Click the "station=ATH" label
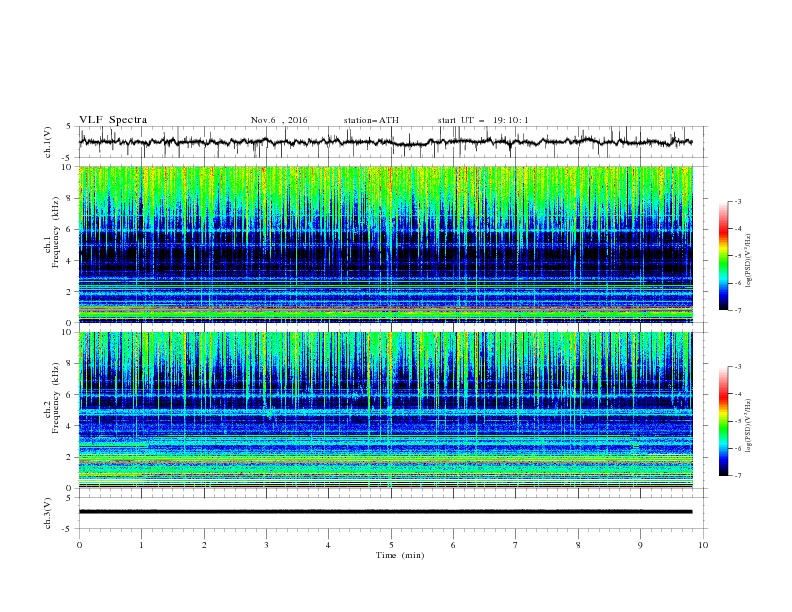Image resolution: width=792 pixels, height=612 pixels. [x=371, y=120]
